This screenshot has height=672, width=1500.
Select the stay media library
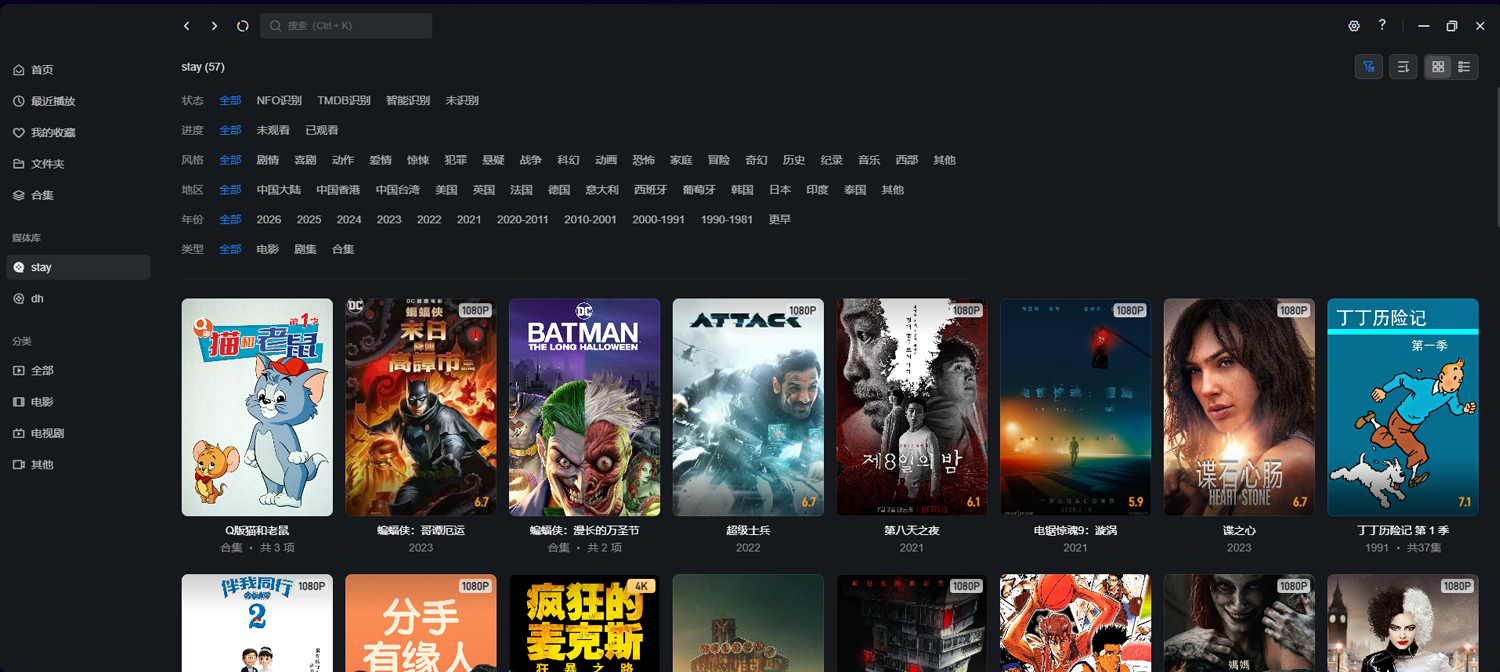click(x=78, y=267)
